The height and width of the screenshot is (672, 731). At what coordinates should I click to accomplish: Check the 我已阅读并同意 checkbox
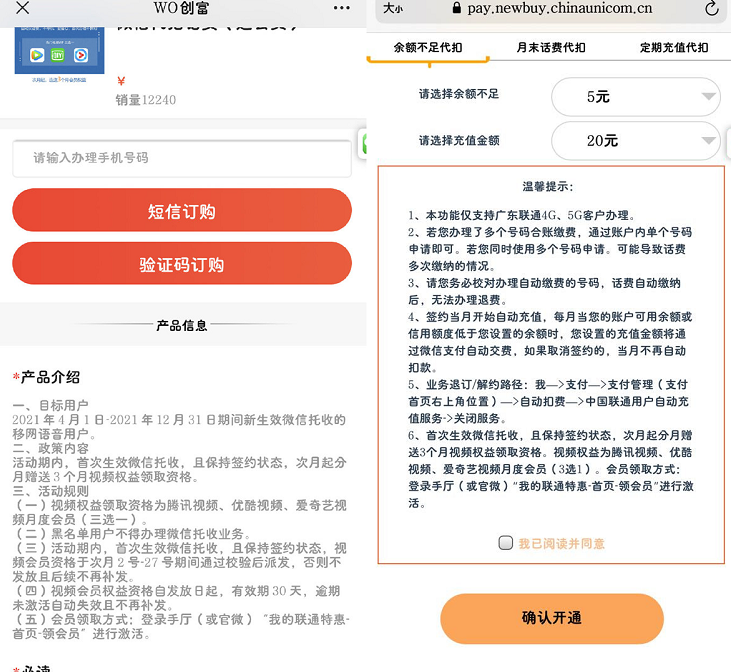[506, 543]
